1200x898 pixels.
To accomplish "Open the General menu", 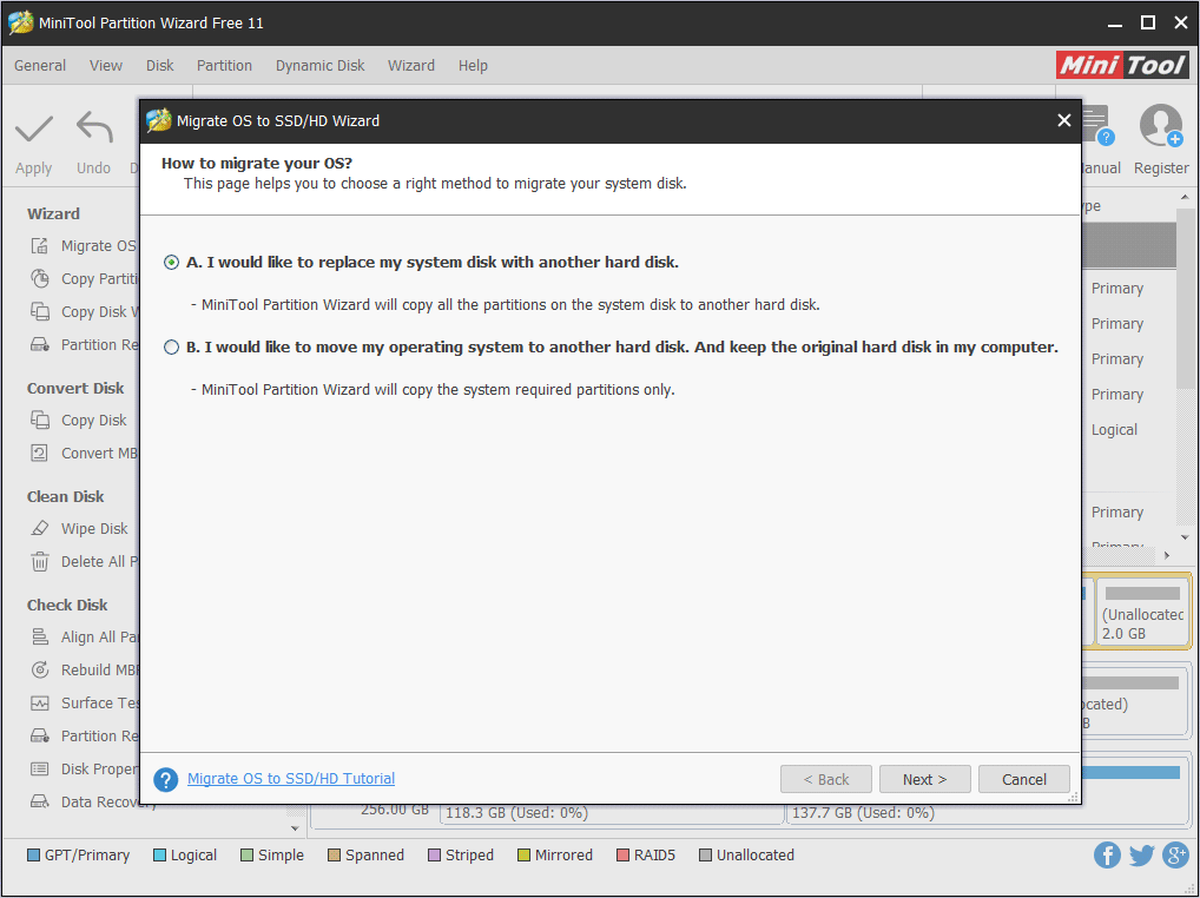I will tap(40, 66).
